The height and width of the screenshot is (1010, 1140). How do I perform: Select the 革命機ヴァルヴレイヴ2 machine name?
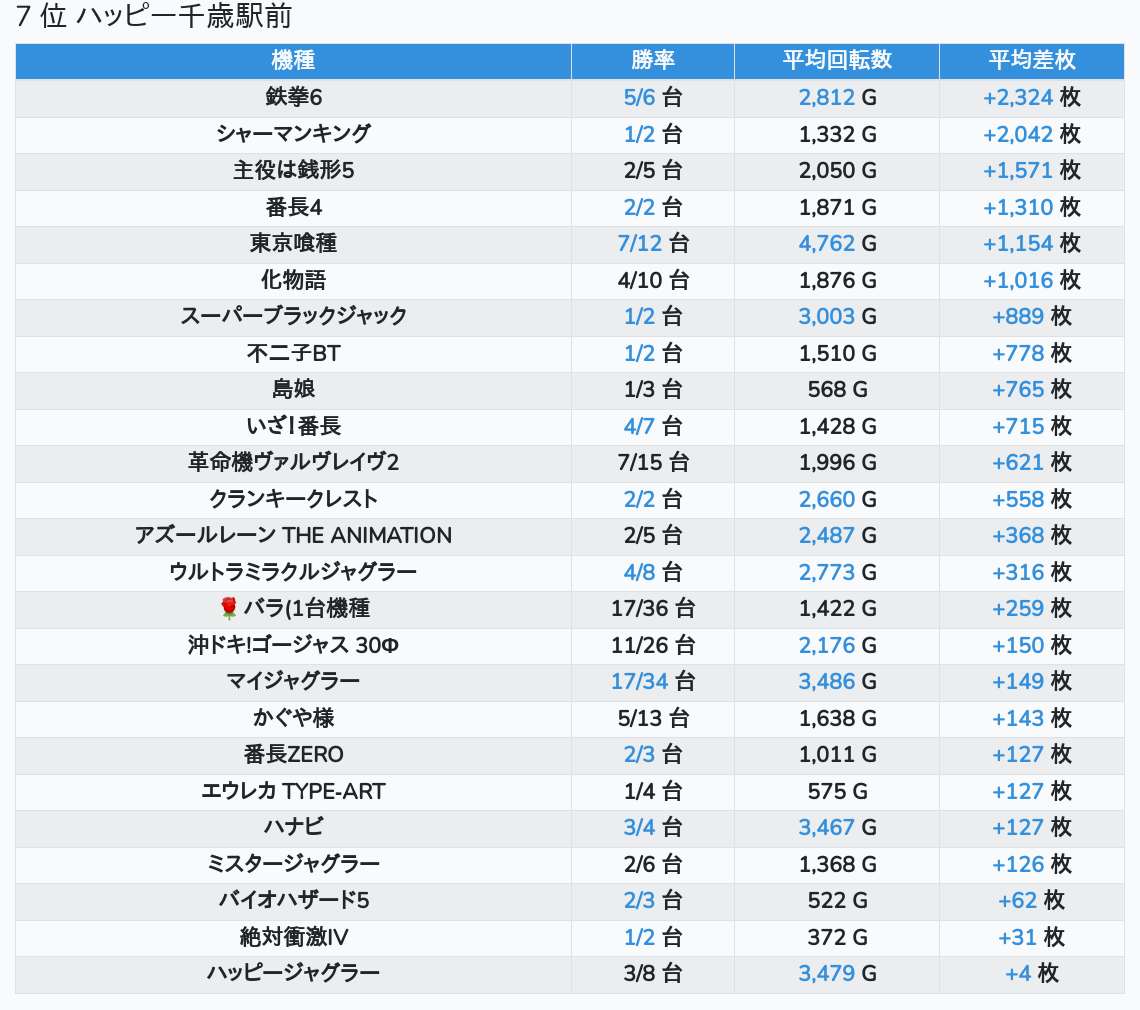point(293,462)
